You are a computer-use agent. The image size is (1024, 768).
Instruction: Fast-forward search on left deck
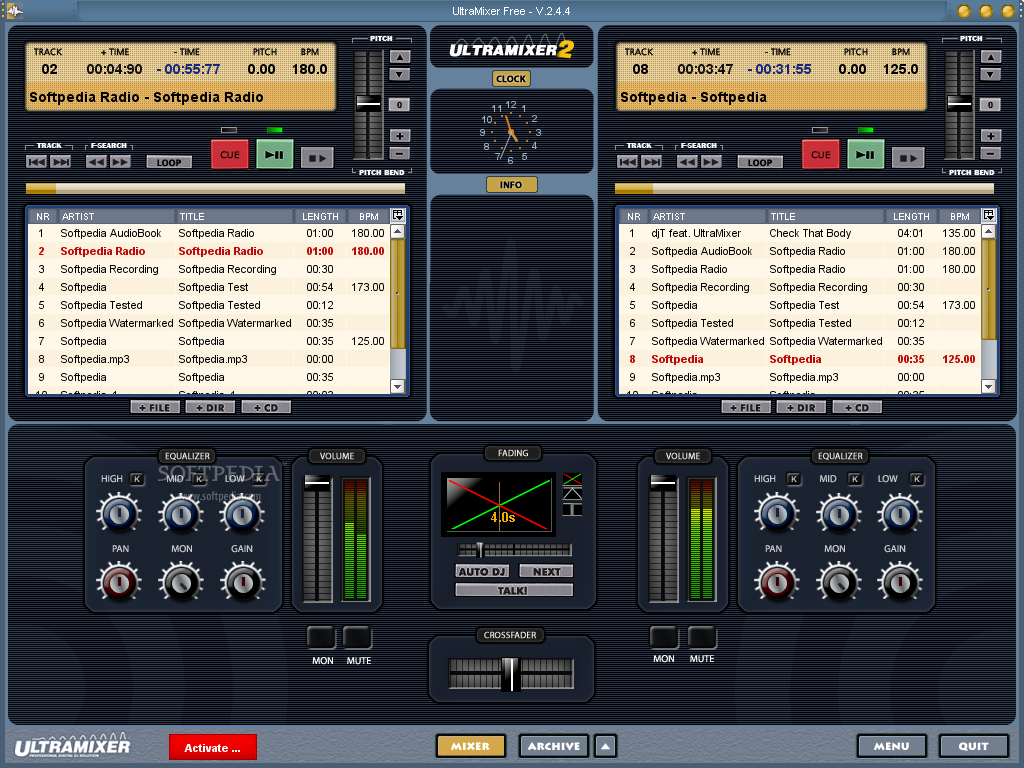(120, 161)
